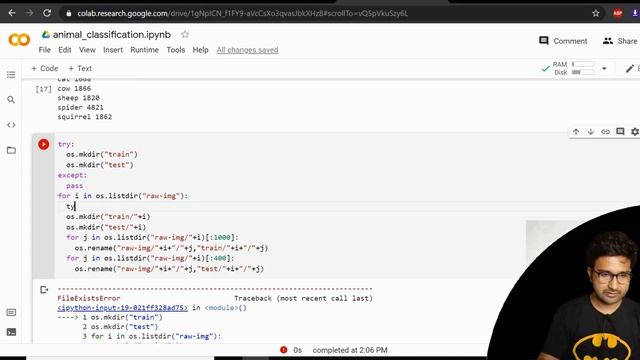Image resolution: width=640 pixels, height=360 pixels.
Task: Add a comment to the cell icon
Action: (x=620, y=131)
